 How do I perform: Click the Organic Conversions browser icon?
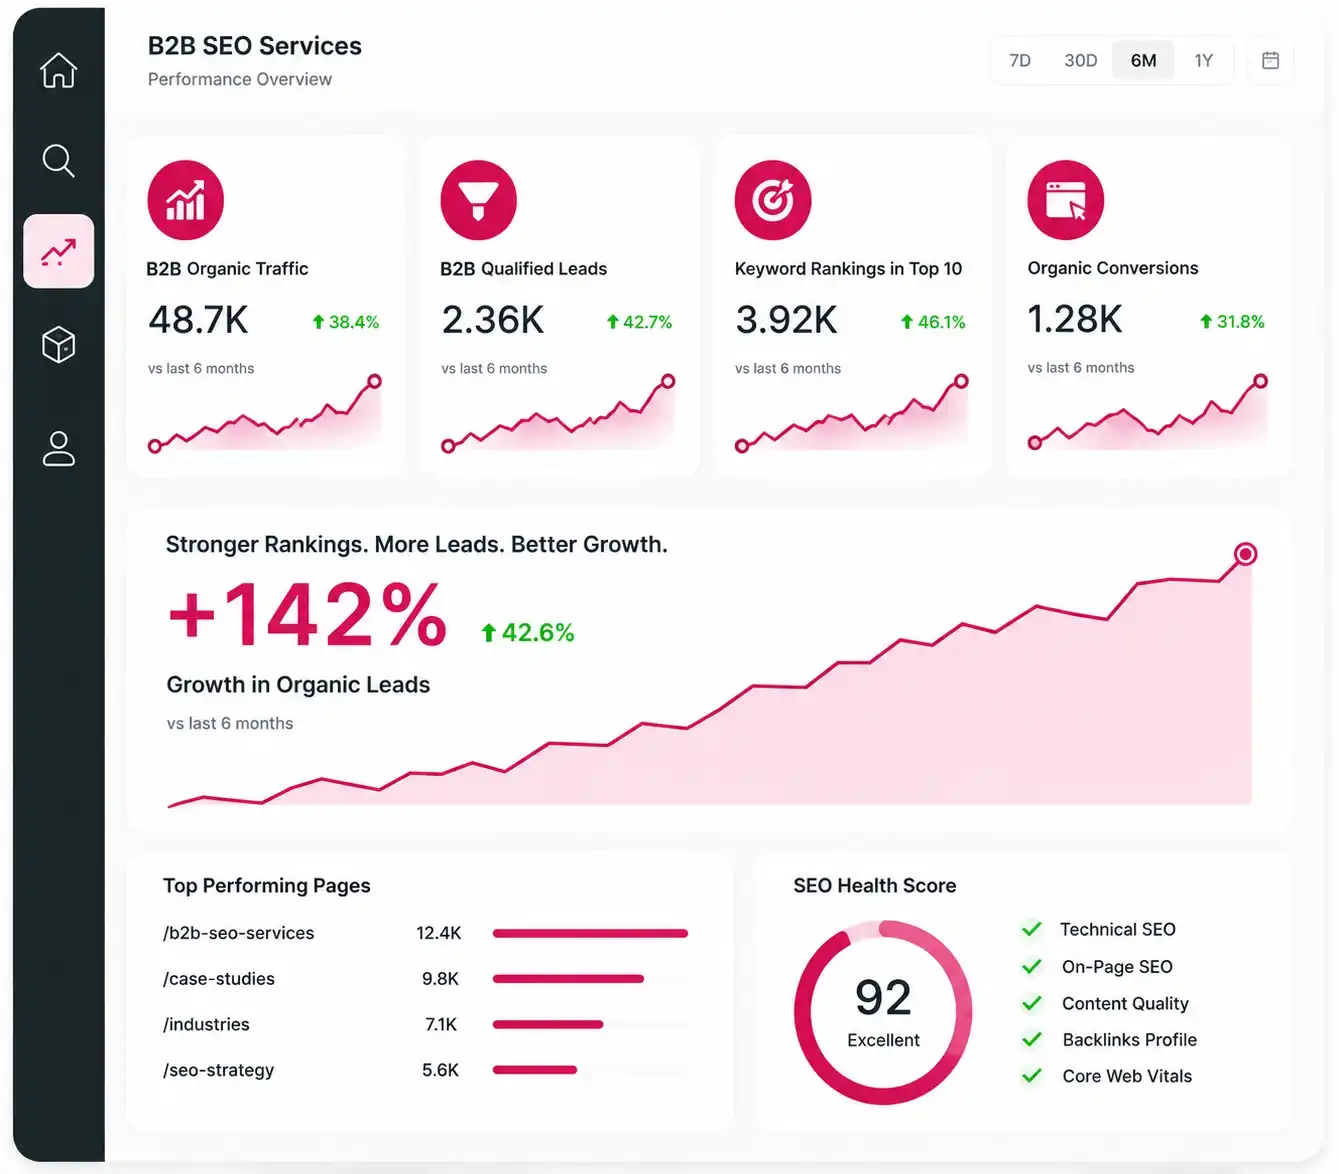(x=1065, y=200)
